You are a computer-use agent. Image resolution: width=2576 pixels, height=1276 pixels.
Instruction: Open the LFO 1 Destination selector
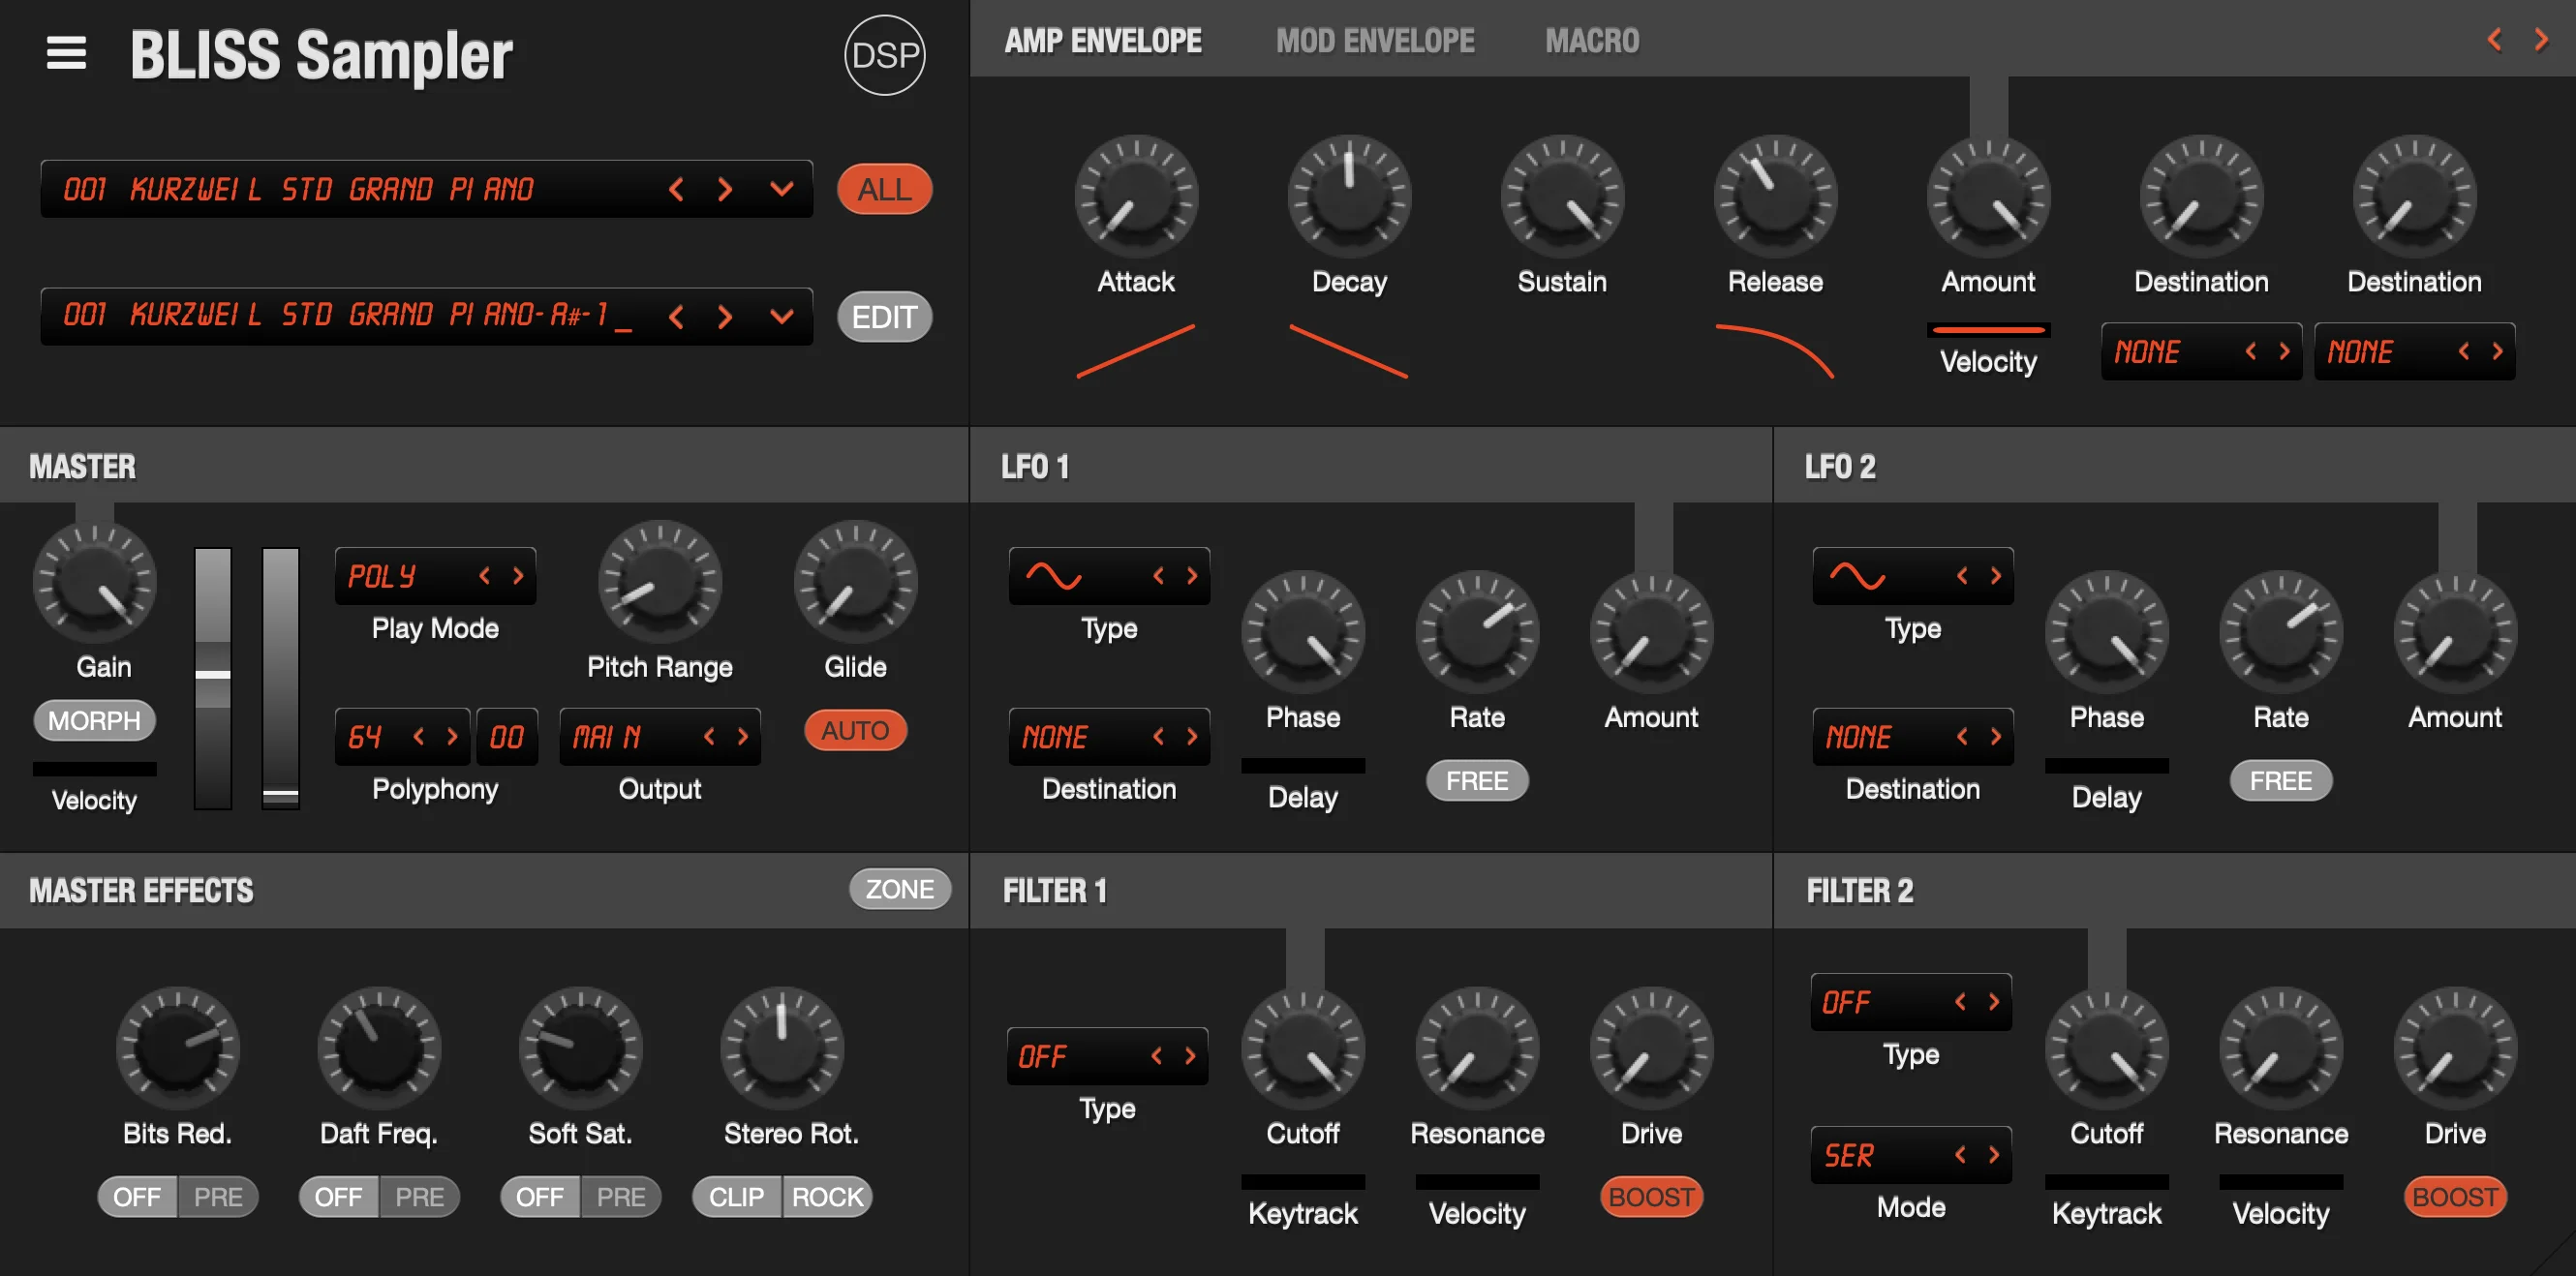click(x=1109, y=737)
